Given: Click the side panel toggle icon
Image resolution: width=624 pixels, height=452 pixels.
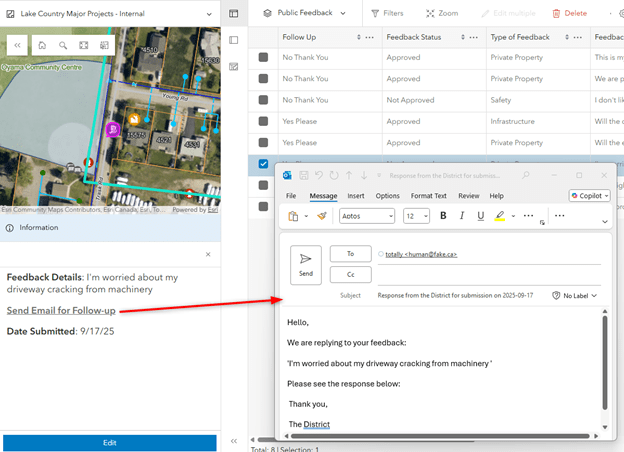Looking at the screenshot, I should (234, 40).
